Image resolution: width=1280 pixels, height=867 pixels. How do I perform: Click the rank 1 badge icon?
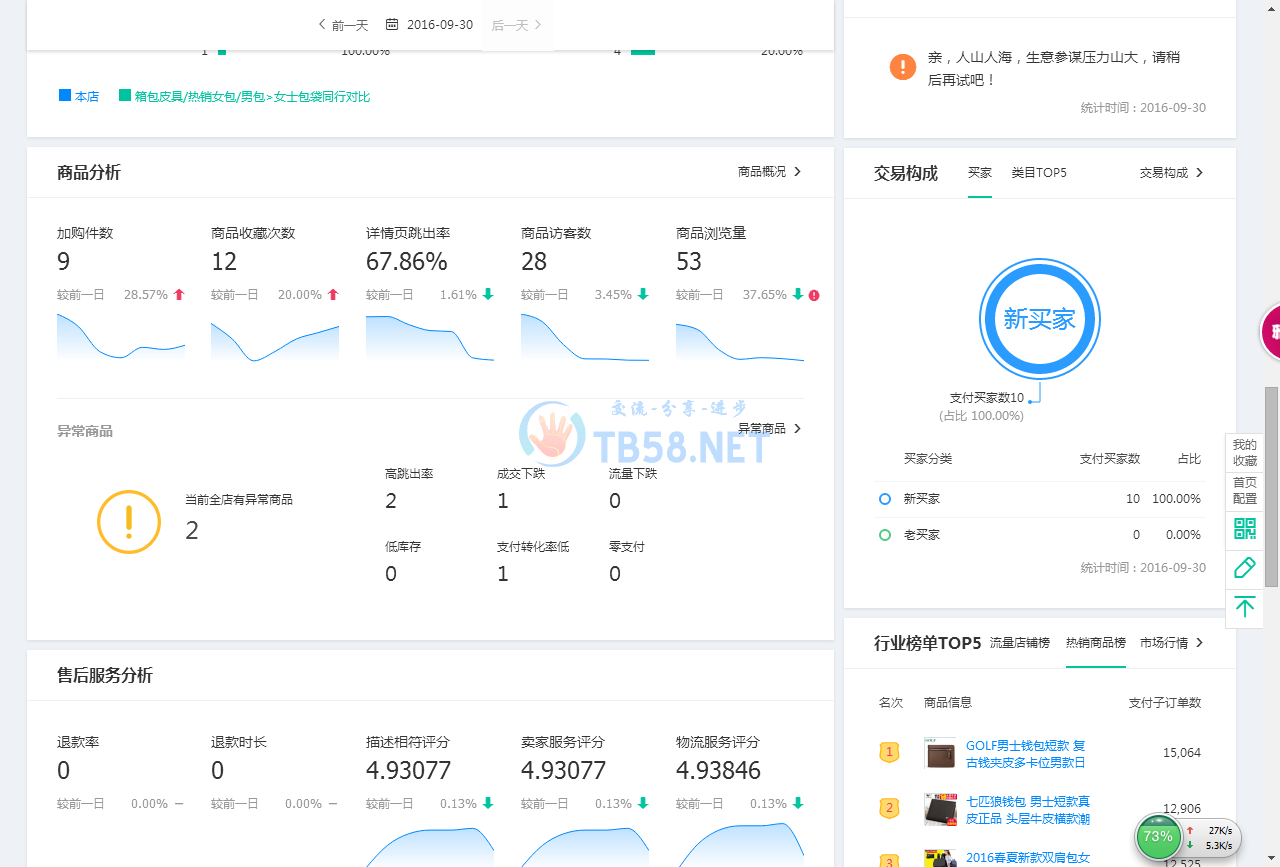(x=889, y=752)
